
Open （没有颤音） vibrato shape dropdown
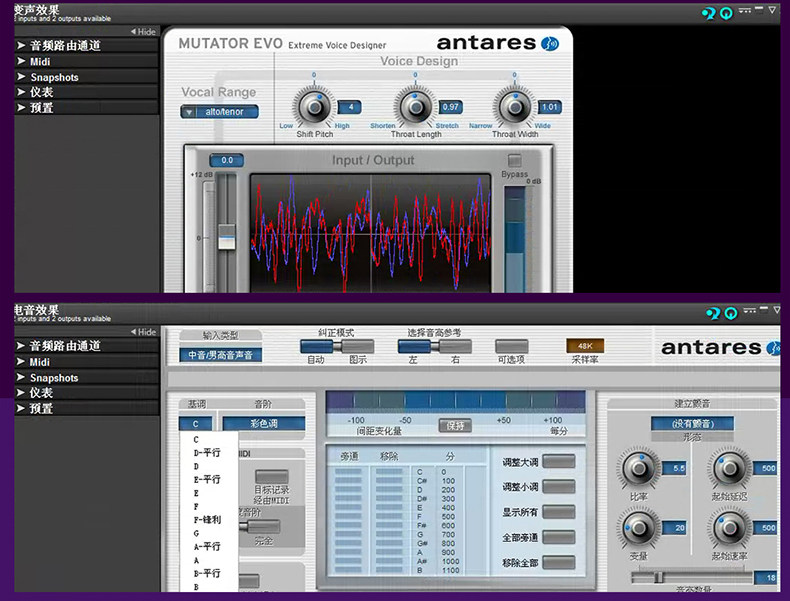[x=692, y=424]
